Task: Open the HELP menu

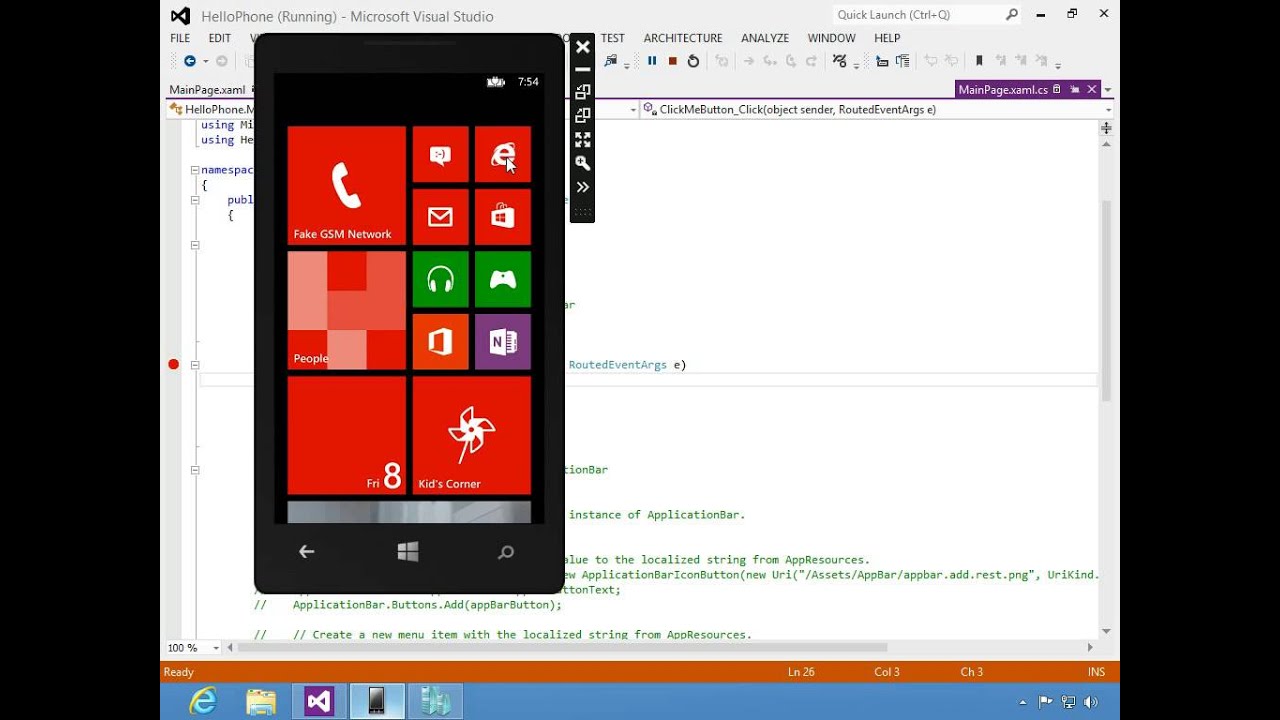Action: coord(887,38)
